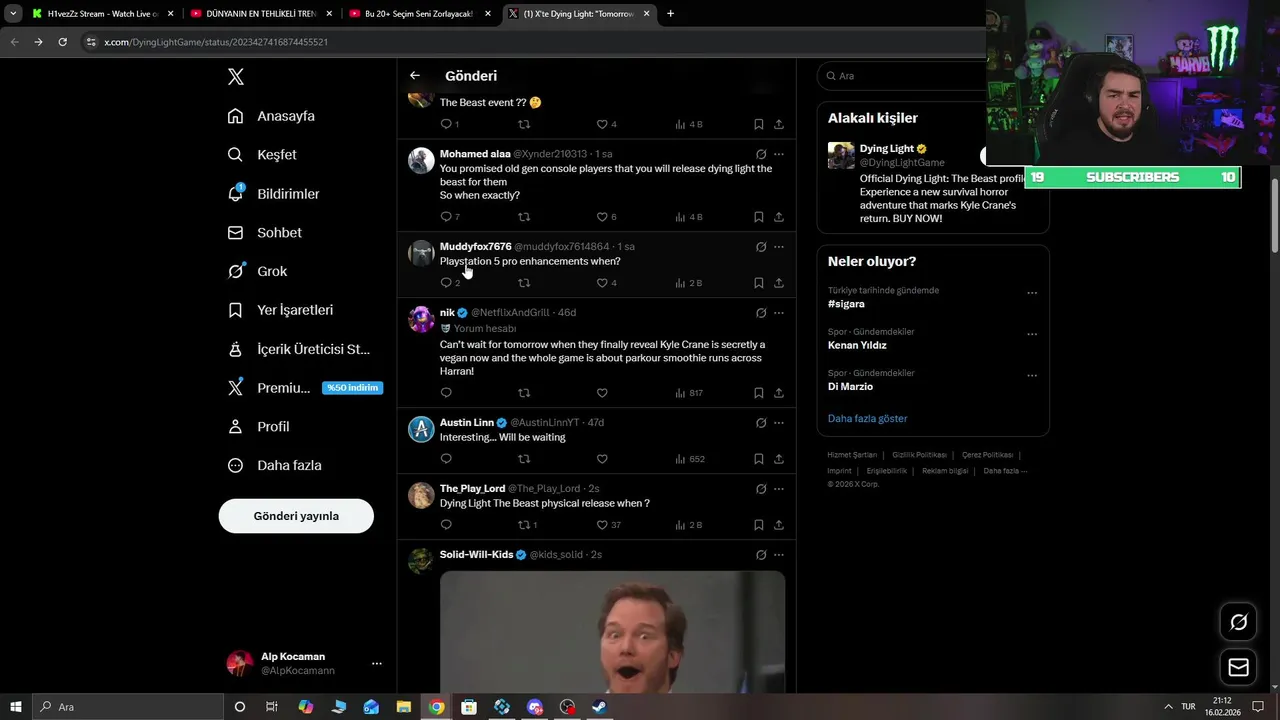Image resolution: width=1280 pixels, height=720 pixels.
Task: Reply to nik's post
Action: pos(446,393)
